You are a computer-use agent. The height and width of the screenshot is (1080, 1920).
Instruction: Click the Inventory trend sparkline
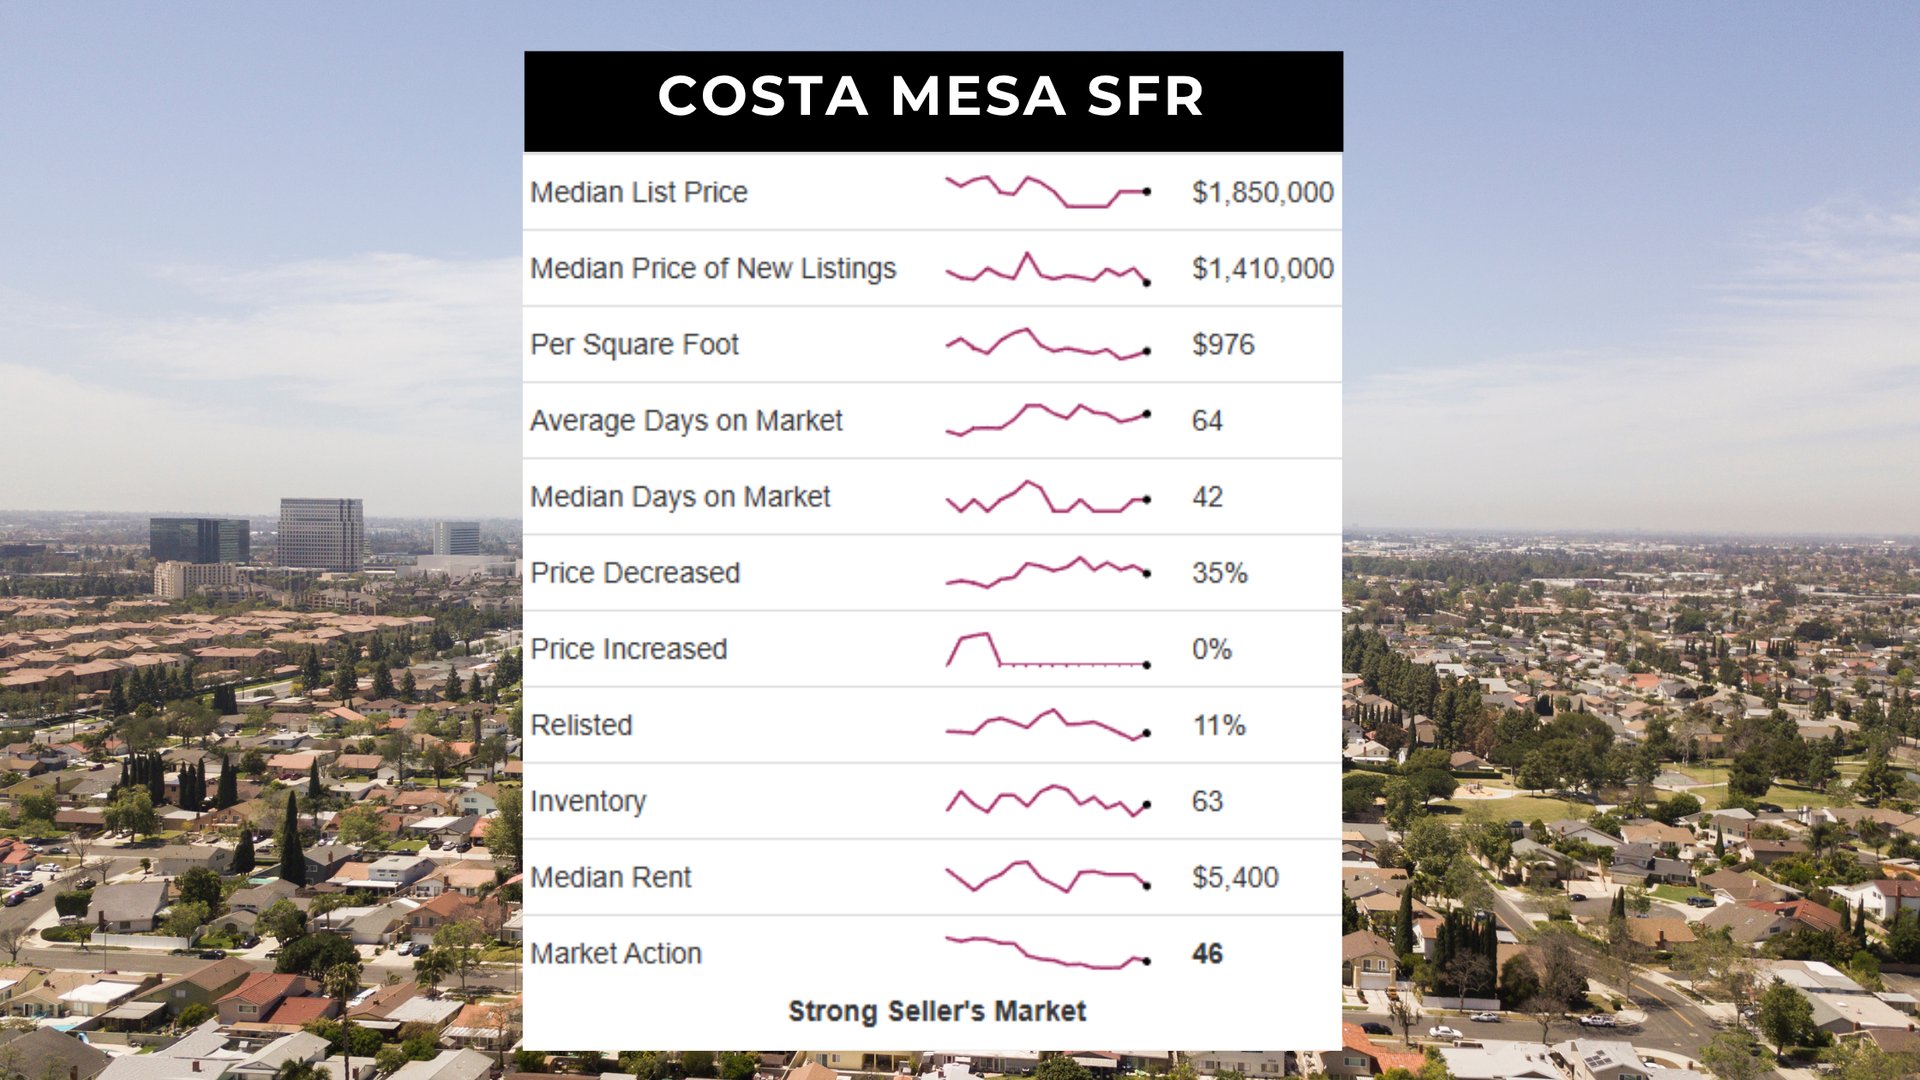(1047, 801)
